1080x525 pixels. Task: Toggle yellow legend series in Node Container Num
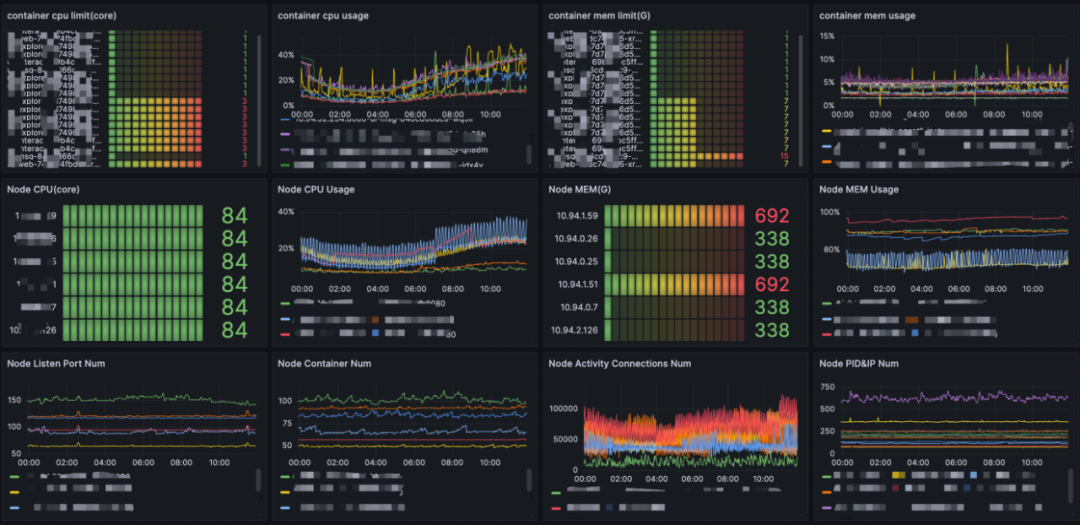[x=285, y=492]
